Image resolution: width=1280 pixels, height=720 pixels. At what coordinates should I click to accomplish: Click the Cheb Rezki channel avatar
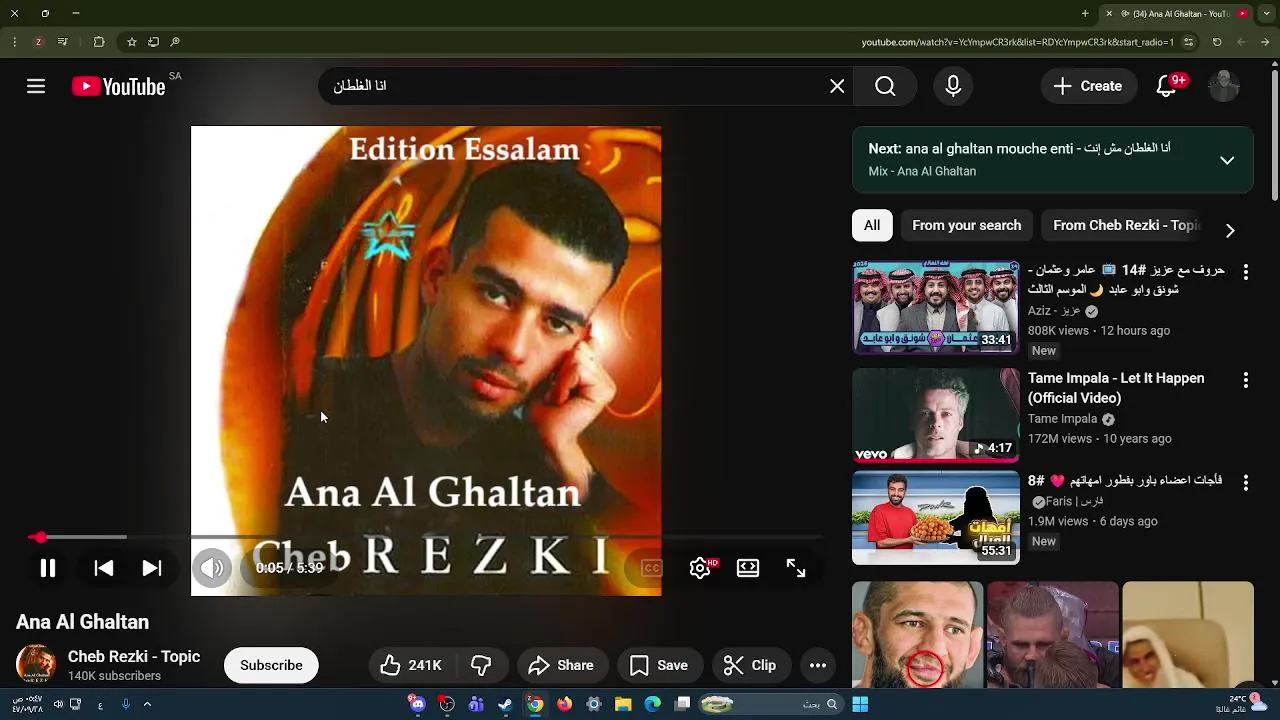point(36,665)
